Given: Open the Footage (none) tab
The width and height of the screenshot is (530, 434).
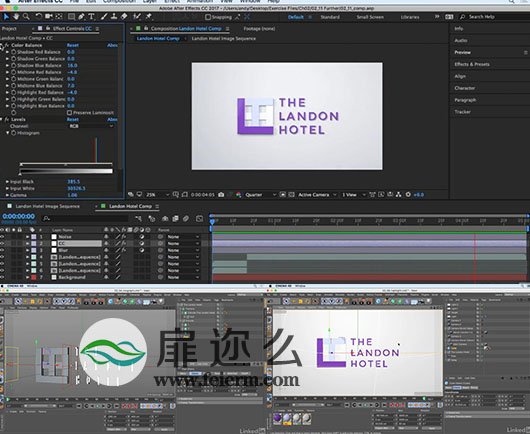Looking at the screenshot, I should 259,29.
